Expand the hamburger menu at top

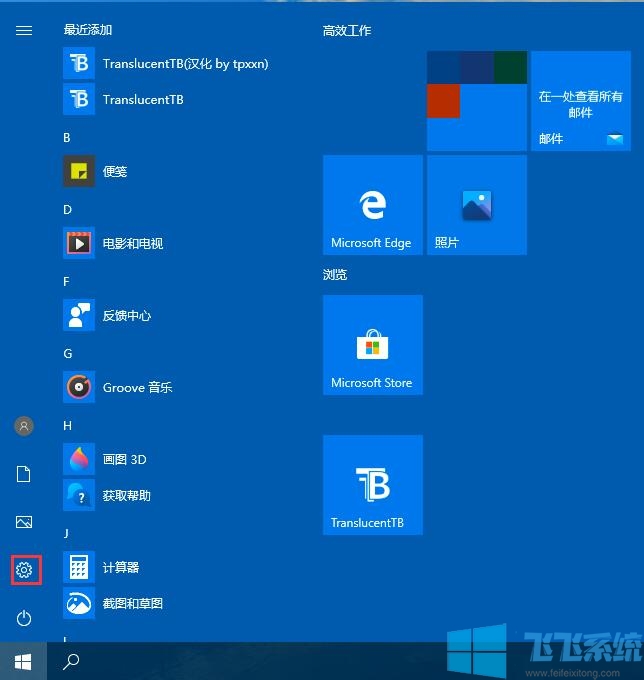pos(24,31)
